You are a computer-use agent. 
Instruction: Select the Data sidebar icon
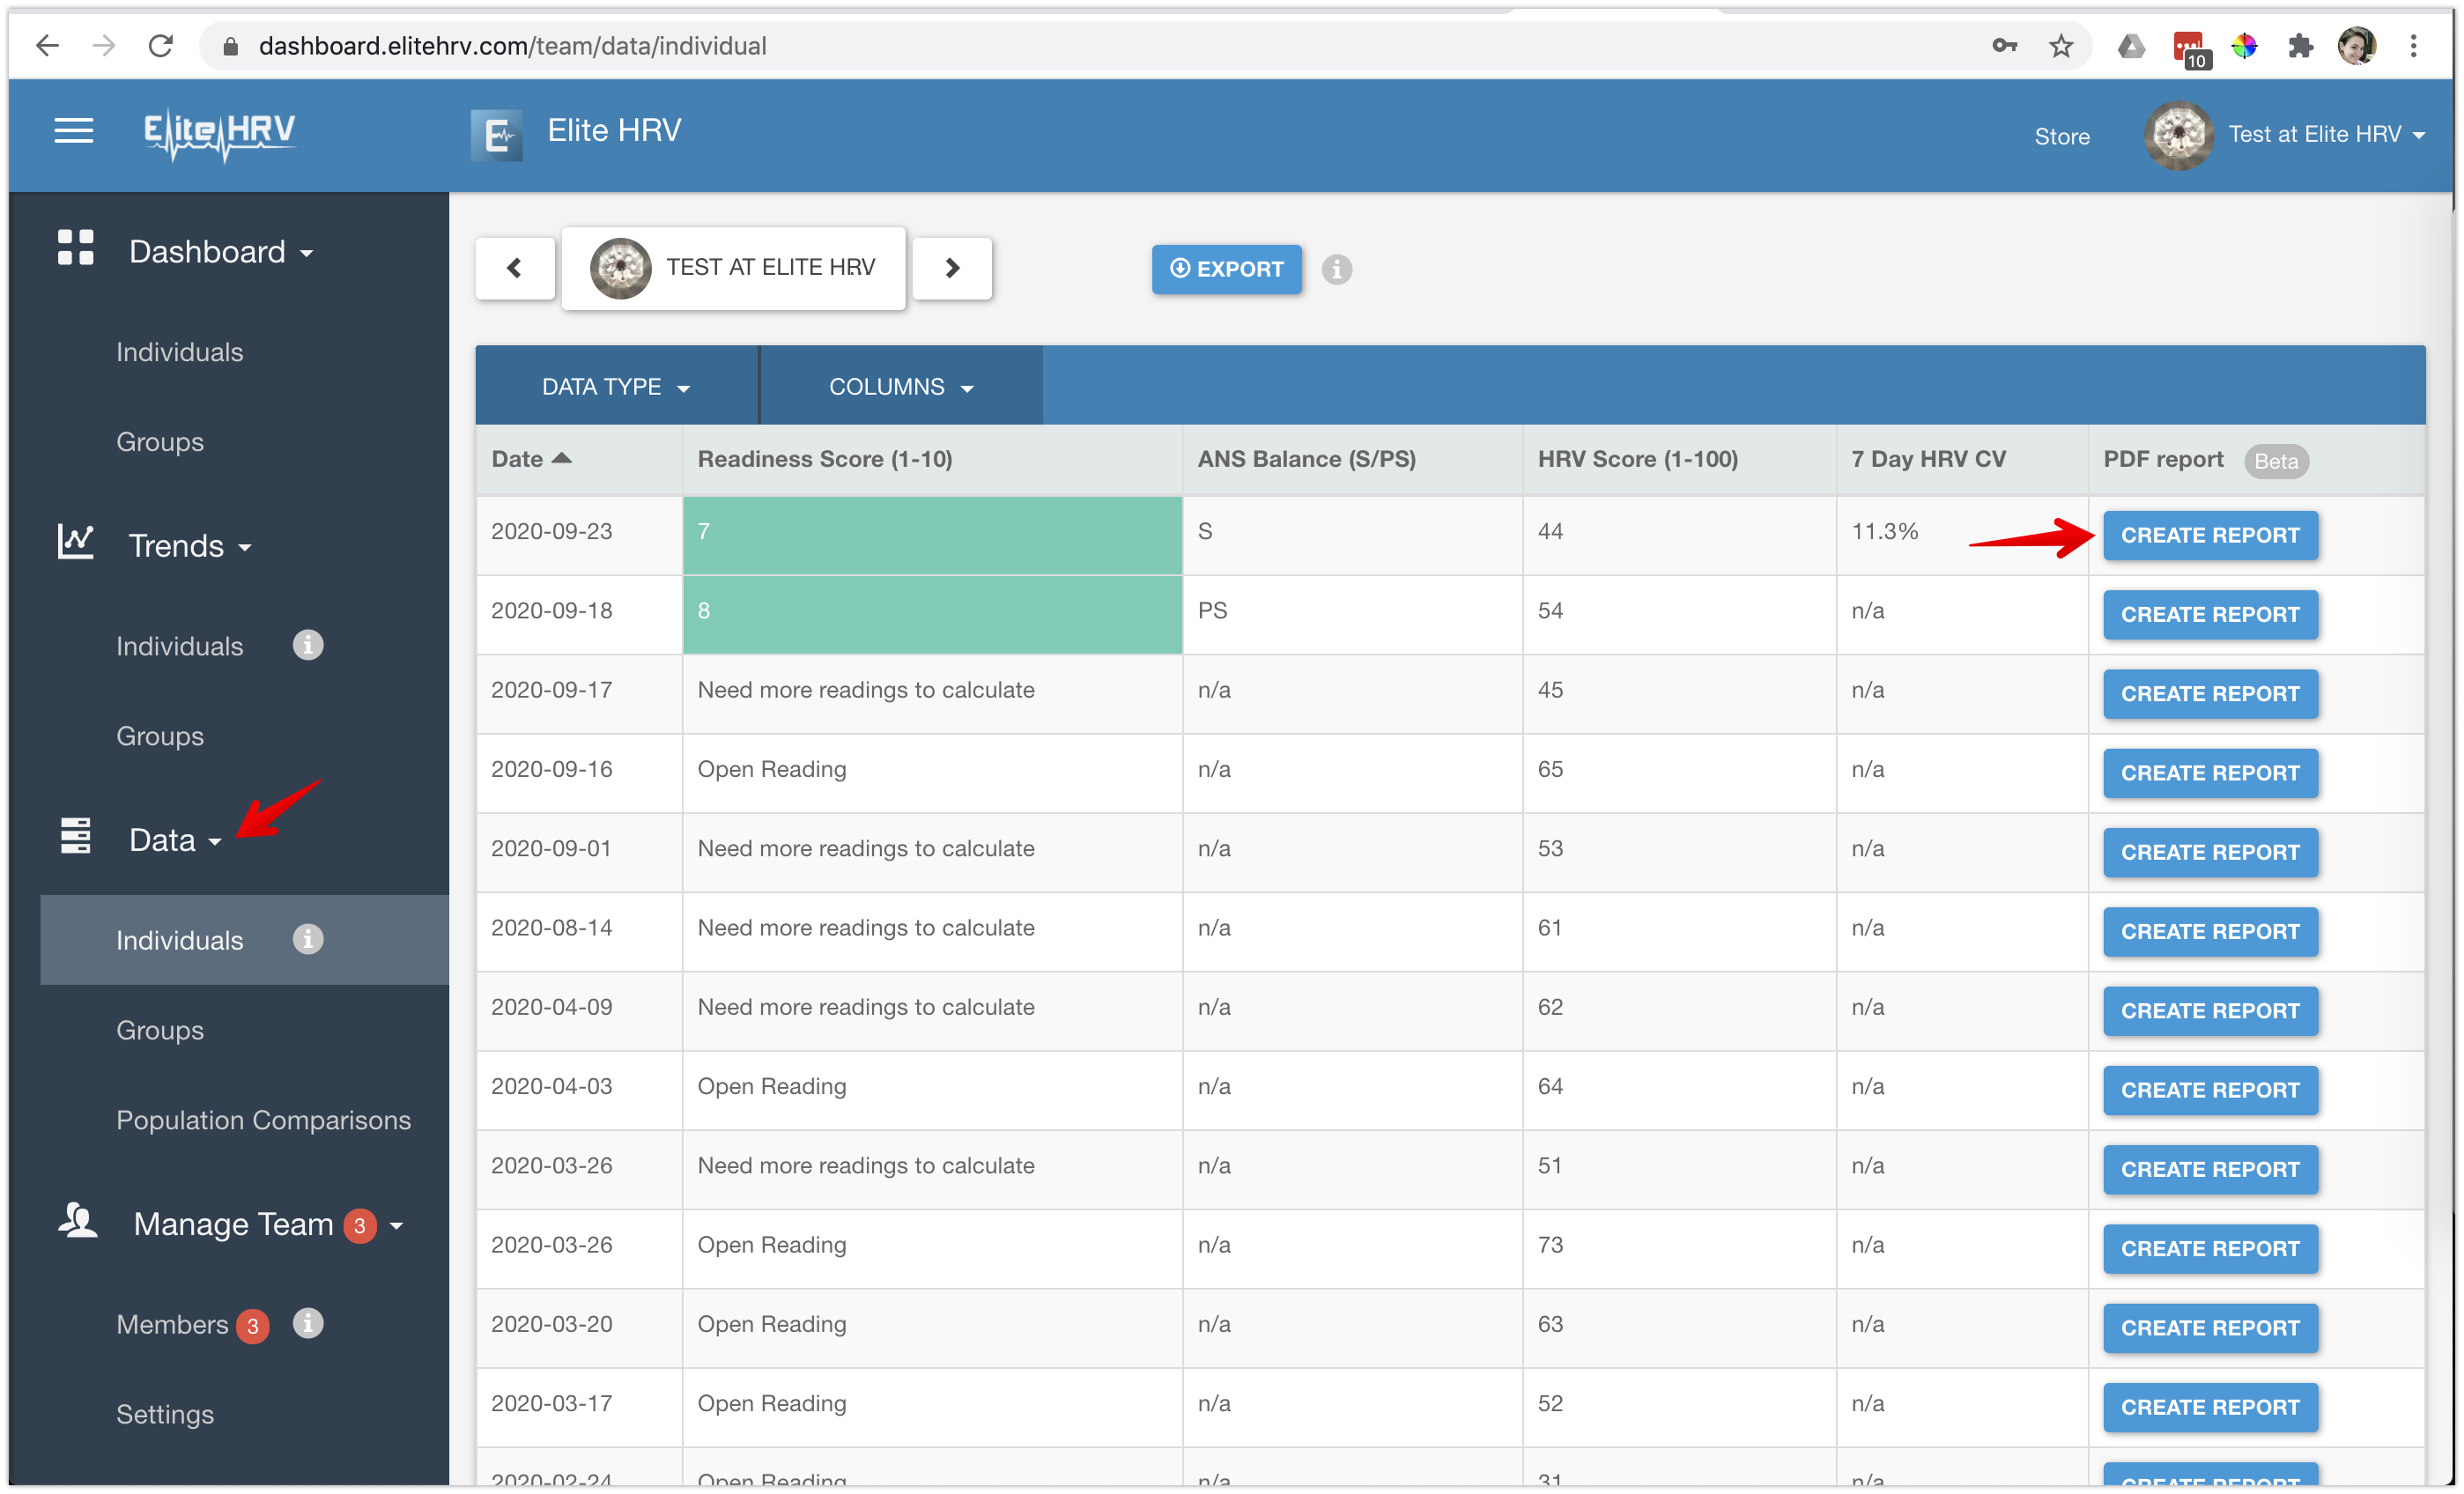[x=75, y=836]
